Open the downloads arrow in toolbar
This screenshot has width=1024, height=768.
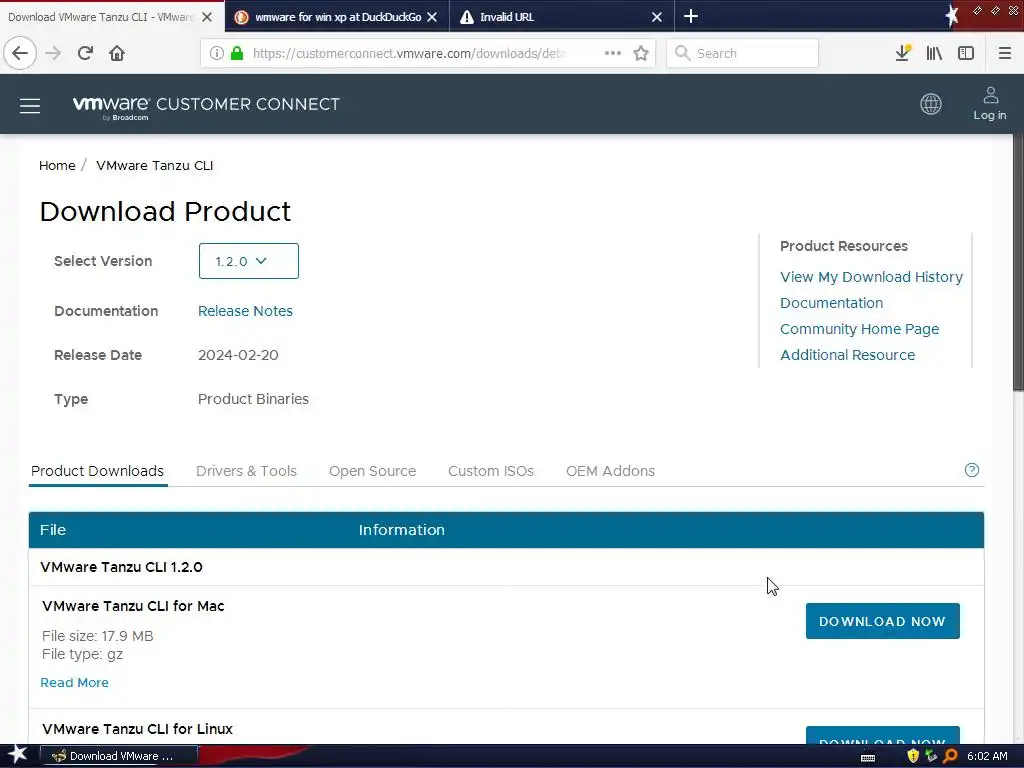[903, 53]
